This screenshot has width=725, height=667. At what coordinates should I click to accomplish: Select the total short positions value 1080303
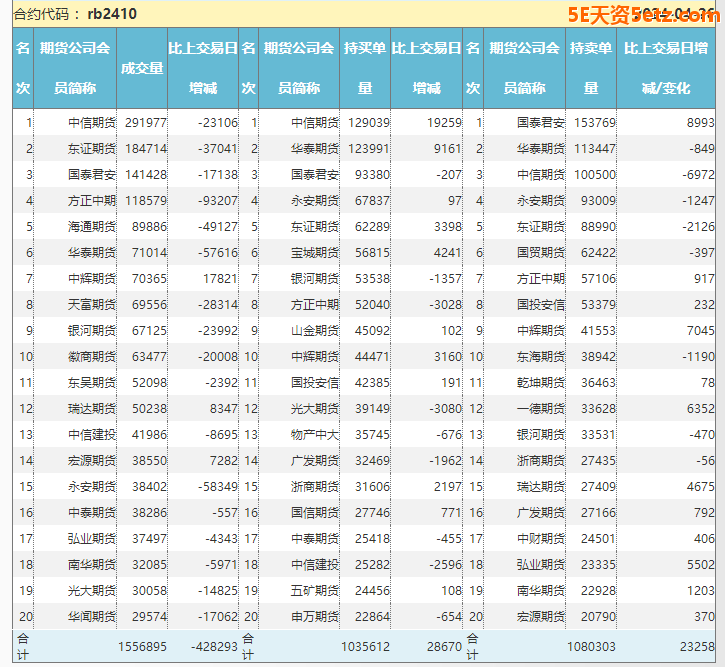(x=591, y=648)
